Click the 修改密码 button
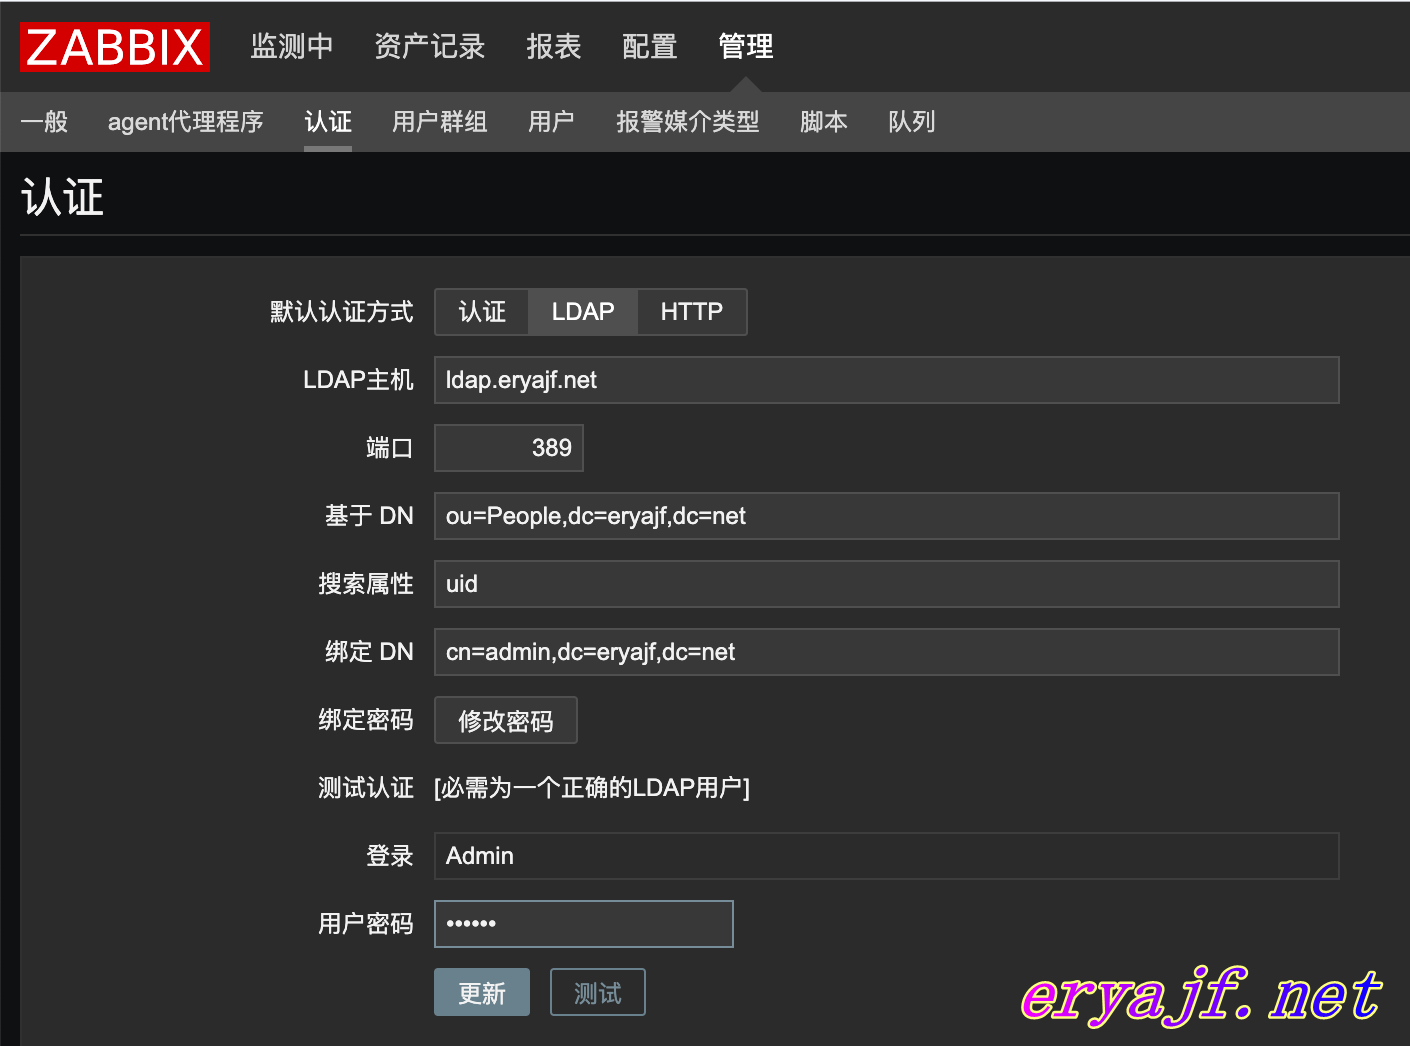1410x1046 pixels. (x=505, y=720)
